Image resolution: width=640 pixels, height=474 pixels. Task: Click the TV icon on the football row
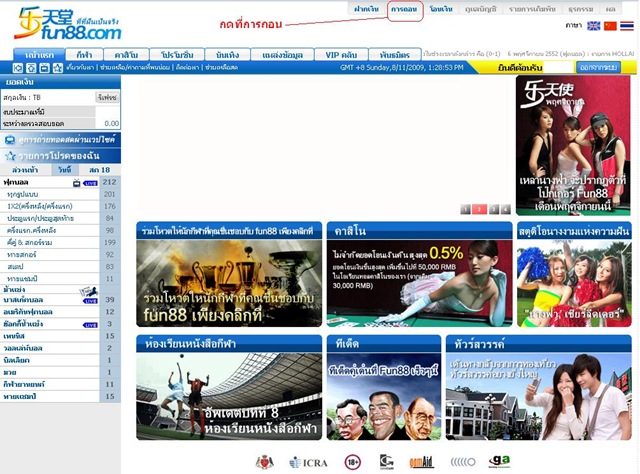[x=76, y=182]
